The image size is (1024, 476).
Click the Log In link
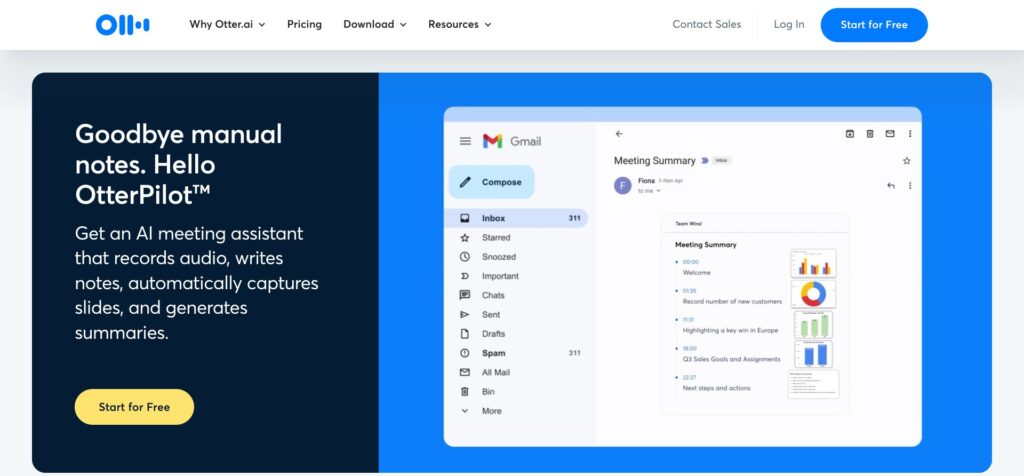[788, 25]
